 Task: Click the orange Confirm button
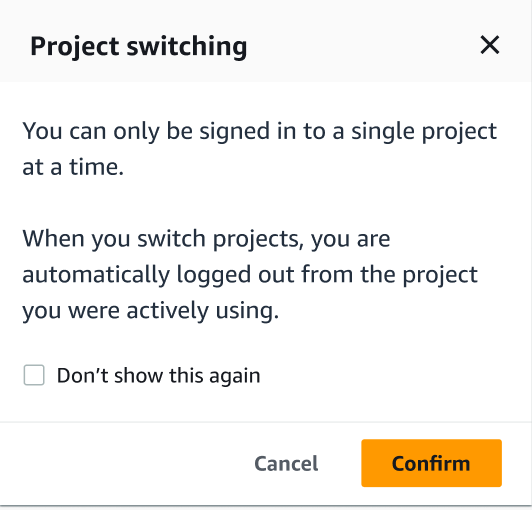tap(431, 463)
